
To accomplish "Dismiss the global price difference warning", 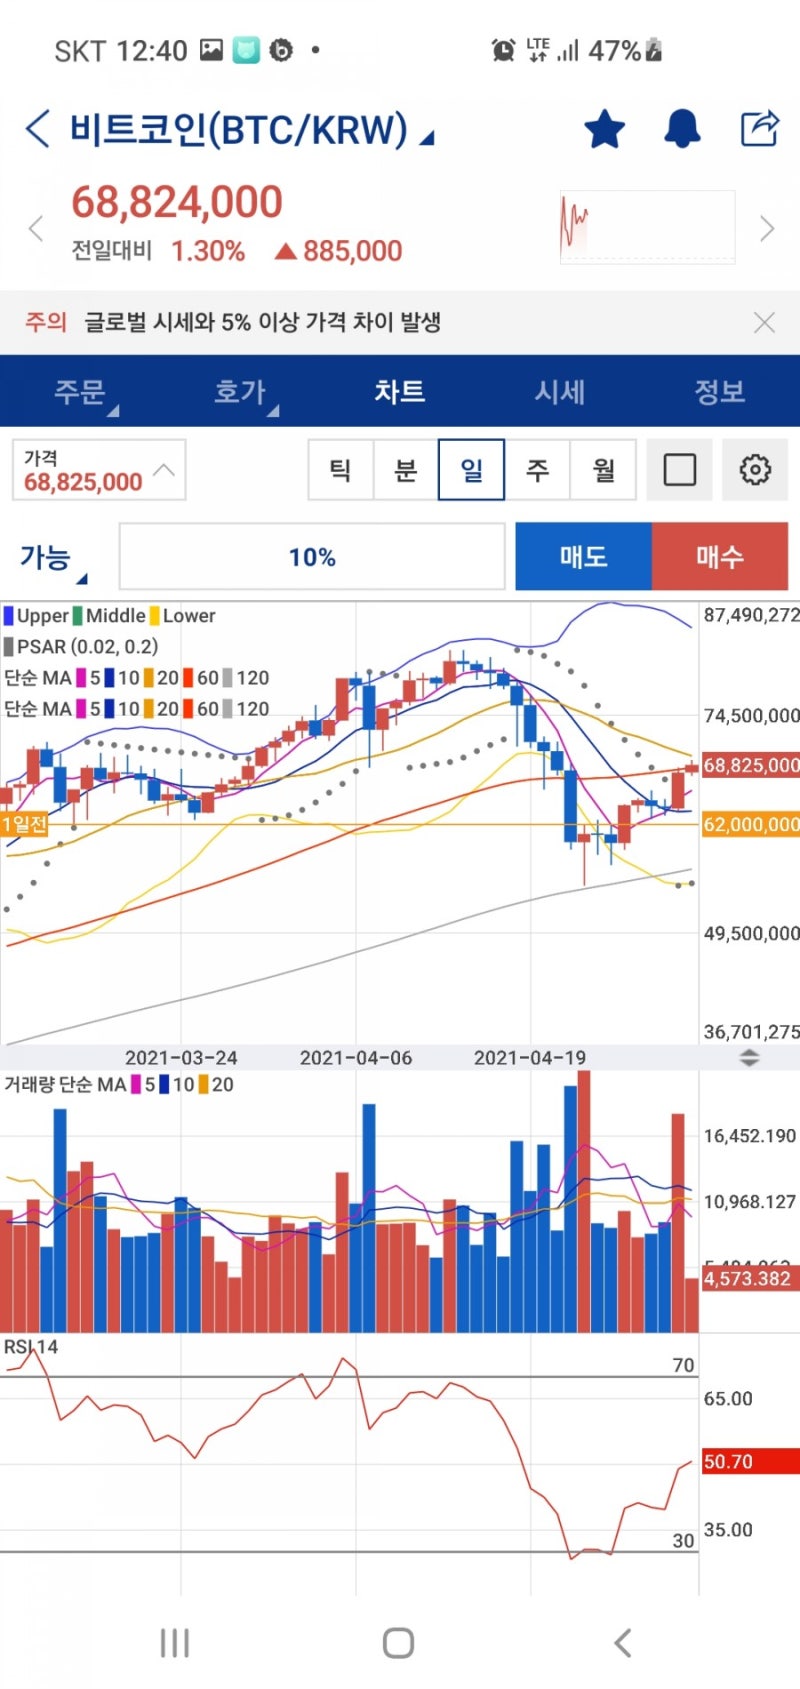I will (764, 322).
